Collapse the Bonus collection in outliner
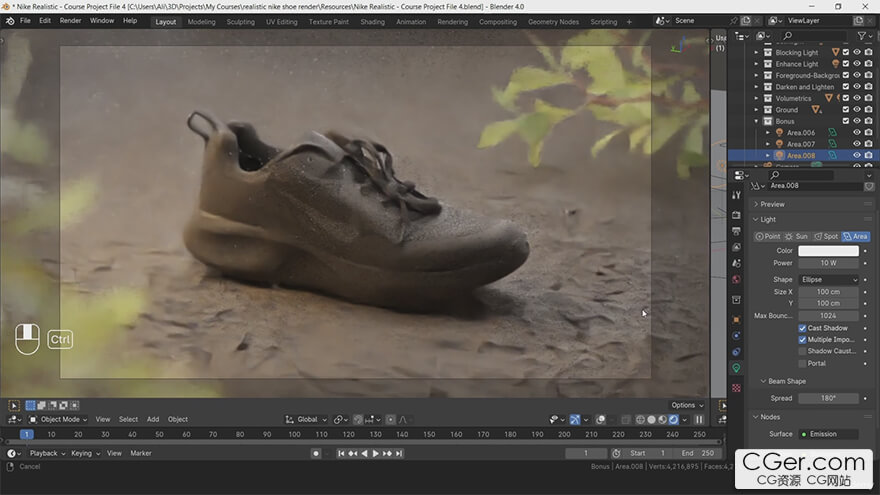 point(756,121)
